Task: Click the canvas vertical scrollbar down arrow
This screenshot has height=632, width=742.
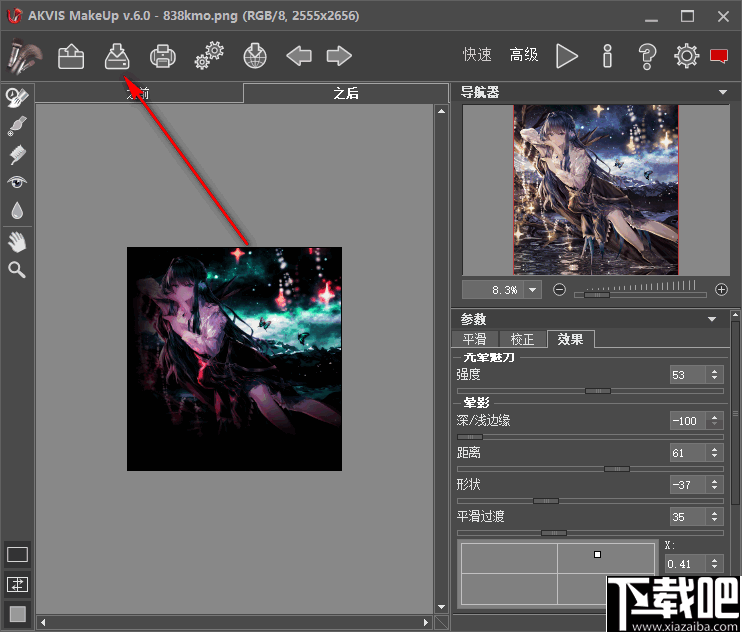Action: tap(441, 606)
